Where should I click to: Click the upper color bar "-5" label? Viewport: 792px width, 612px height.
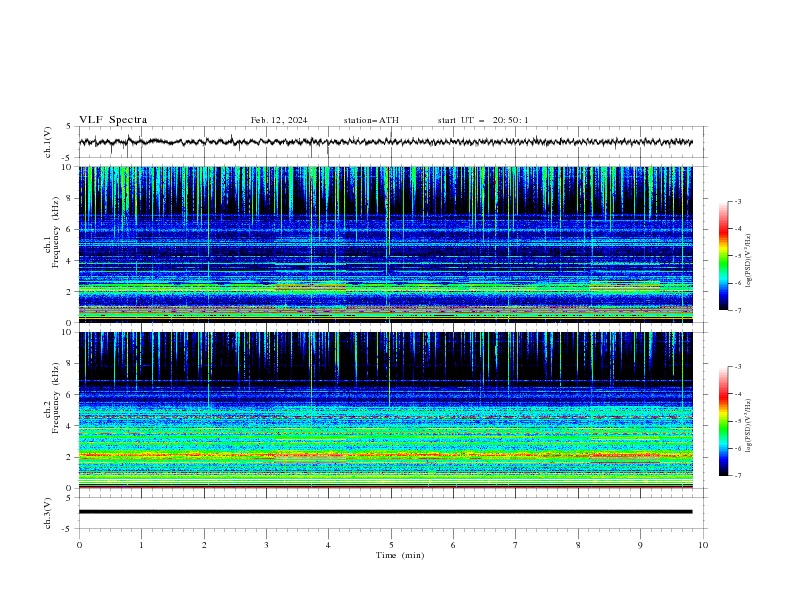(737, 256)
